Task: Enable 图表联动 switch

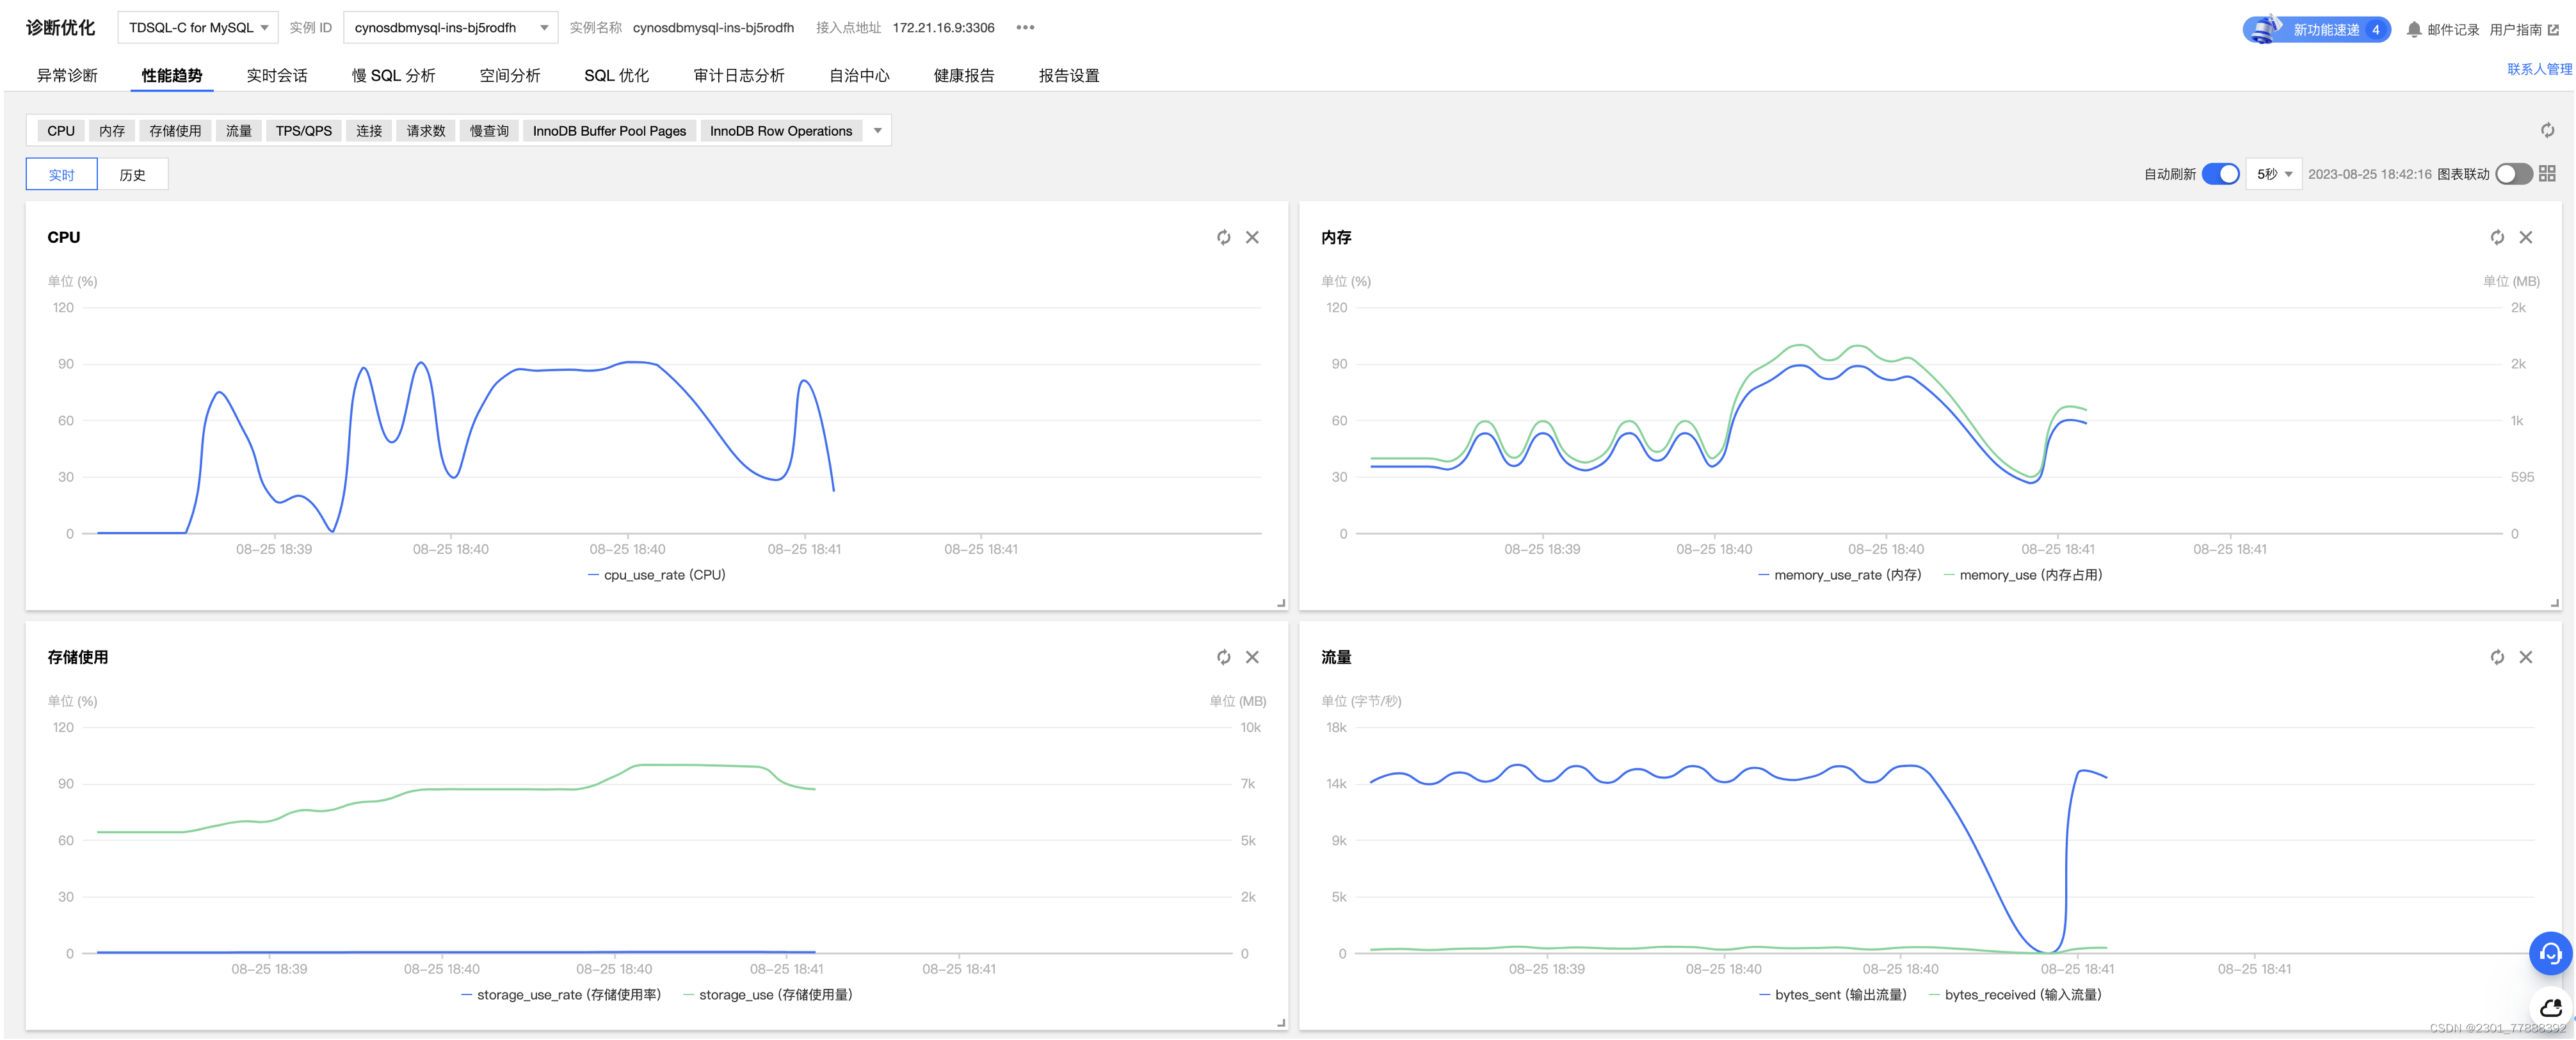Action: click(2513, 174)
